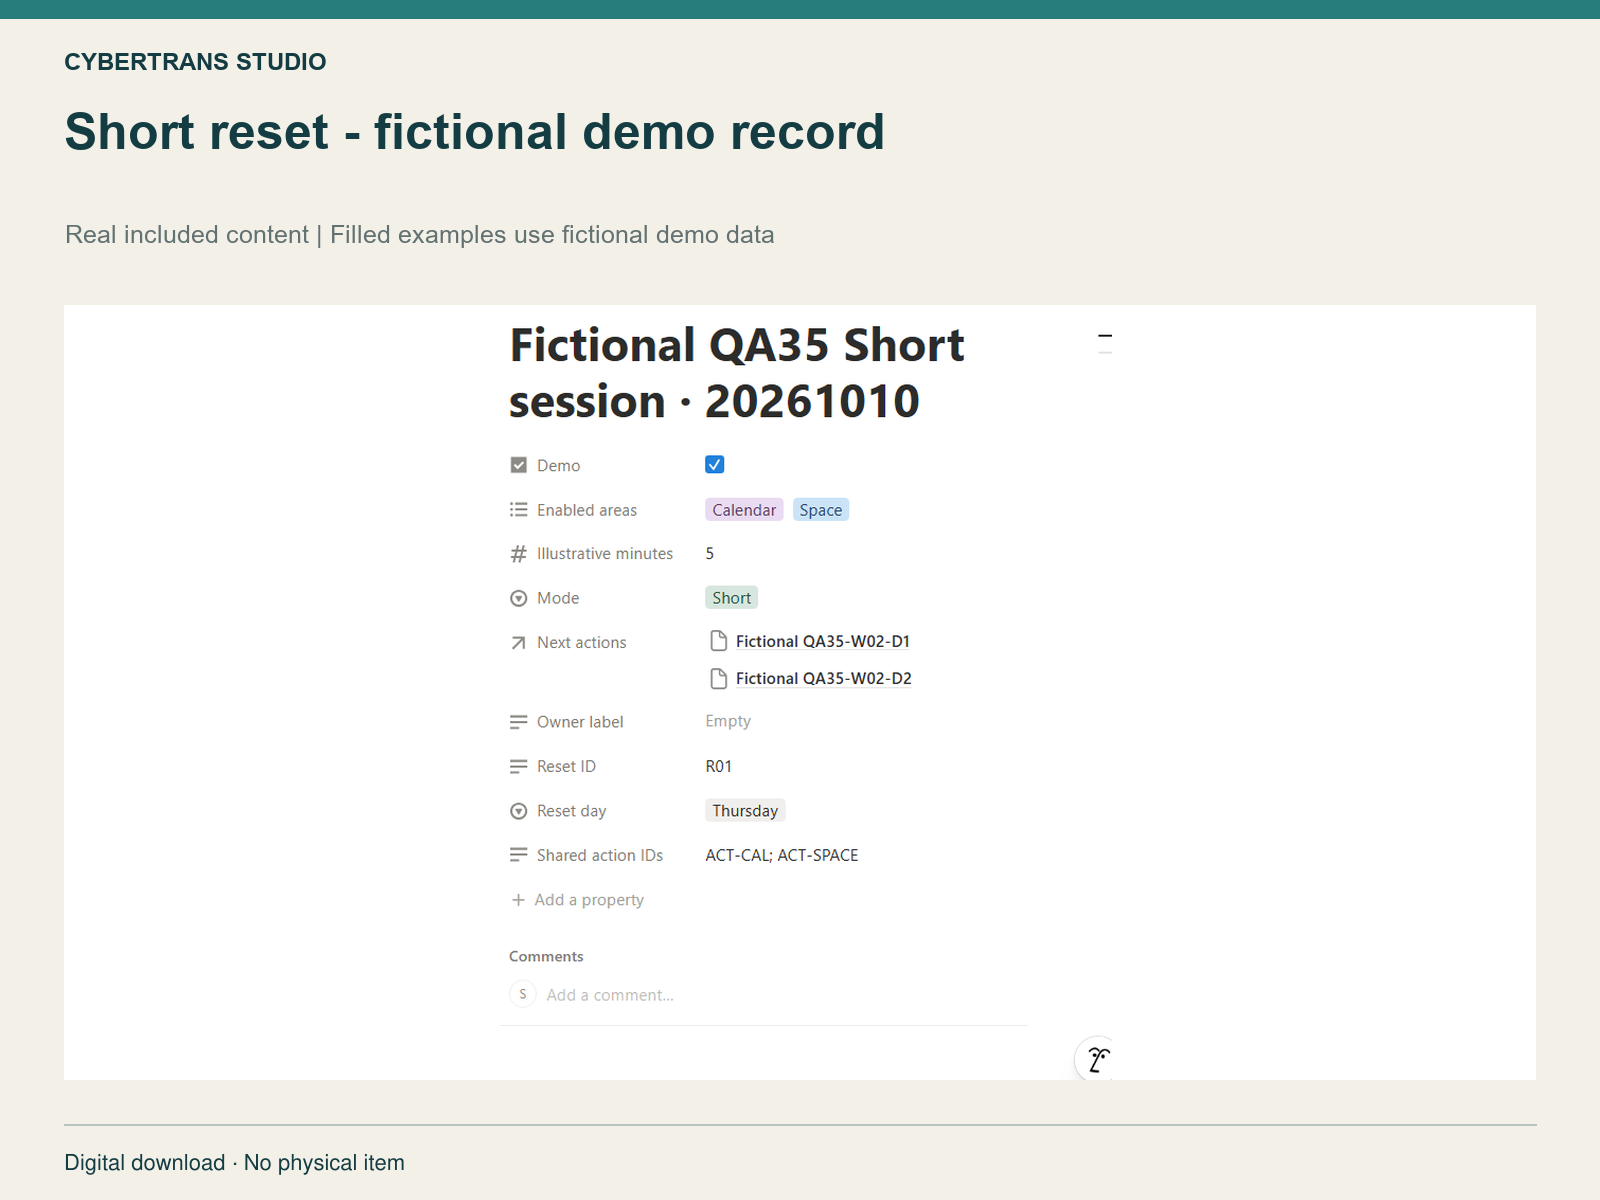Open the Short mode dropdown

[x=731, y=598]
